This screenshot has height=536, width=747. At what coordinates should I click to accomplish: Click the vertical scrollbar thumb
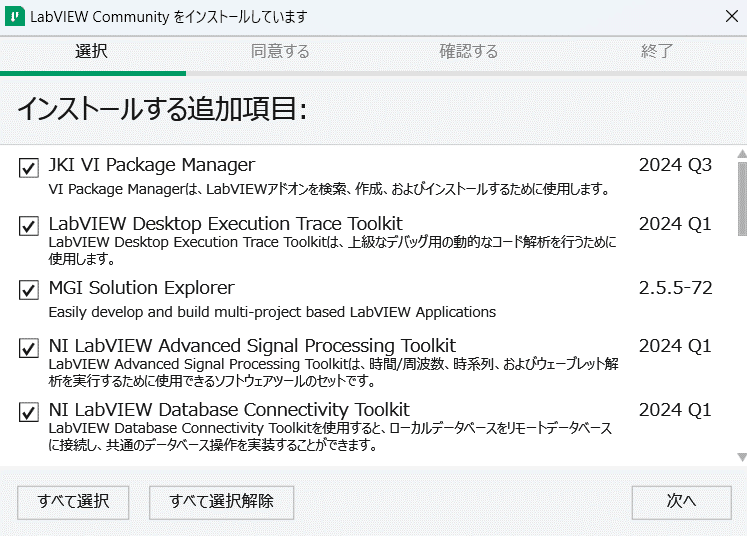point(742,199)
